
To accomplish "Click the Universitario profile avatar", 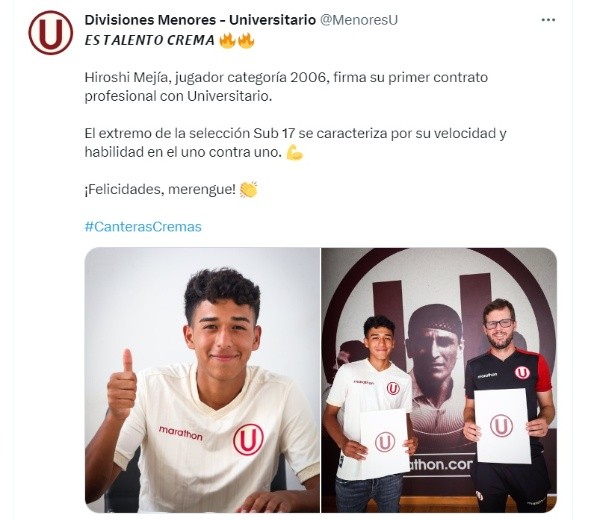I will [x=51, y=33].
